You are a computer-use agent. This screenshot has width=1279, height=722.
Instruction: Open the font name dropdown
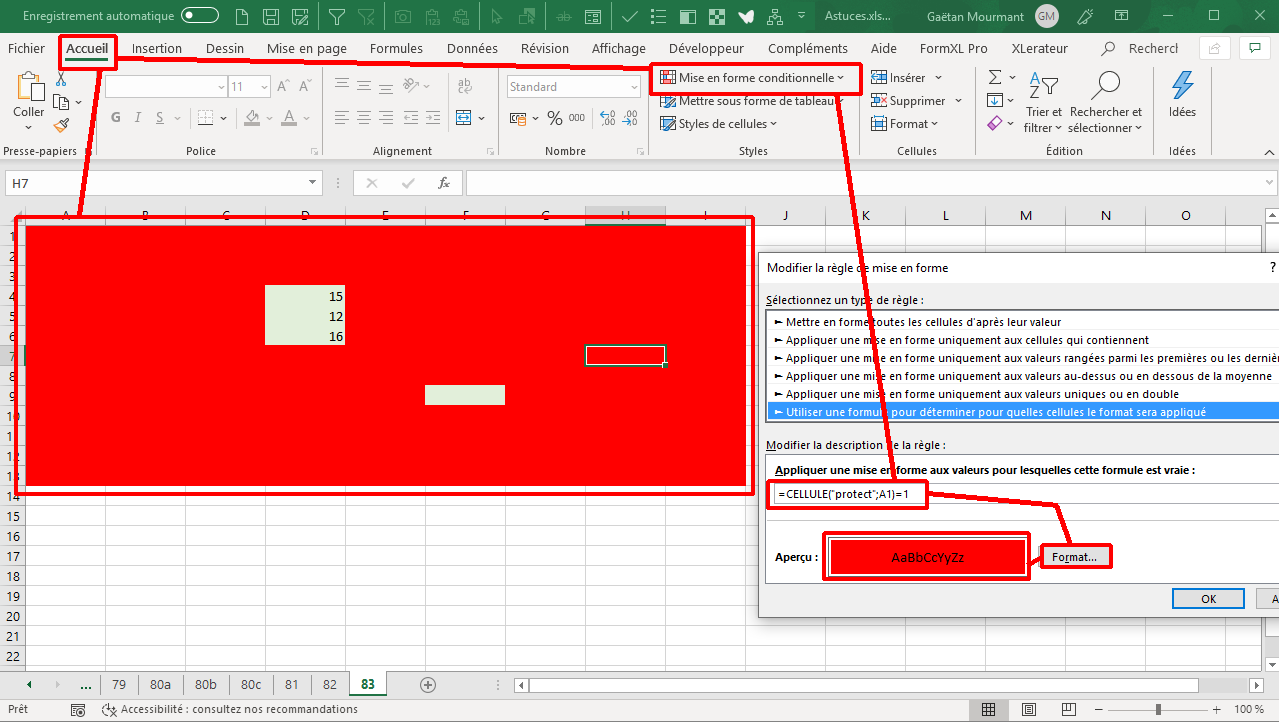[x=221, y=87]
